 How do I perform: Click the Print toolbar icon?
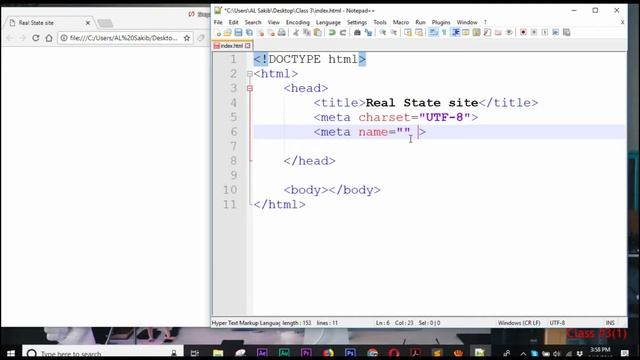coord(282,33)
